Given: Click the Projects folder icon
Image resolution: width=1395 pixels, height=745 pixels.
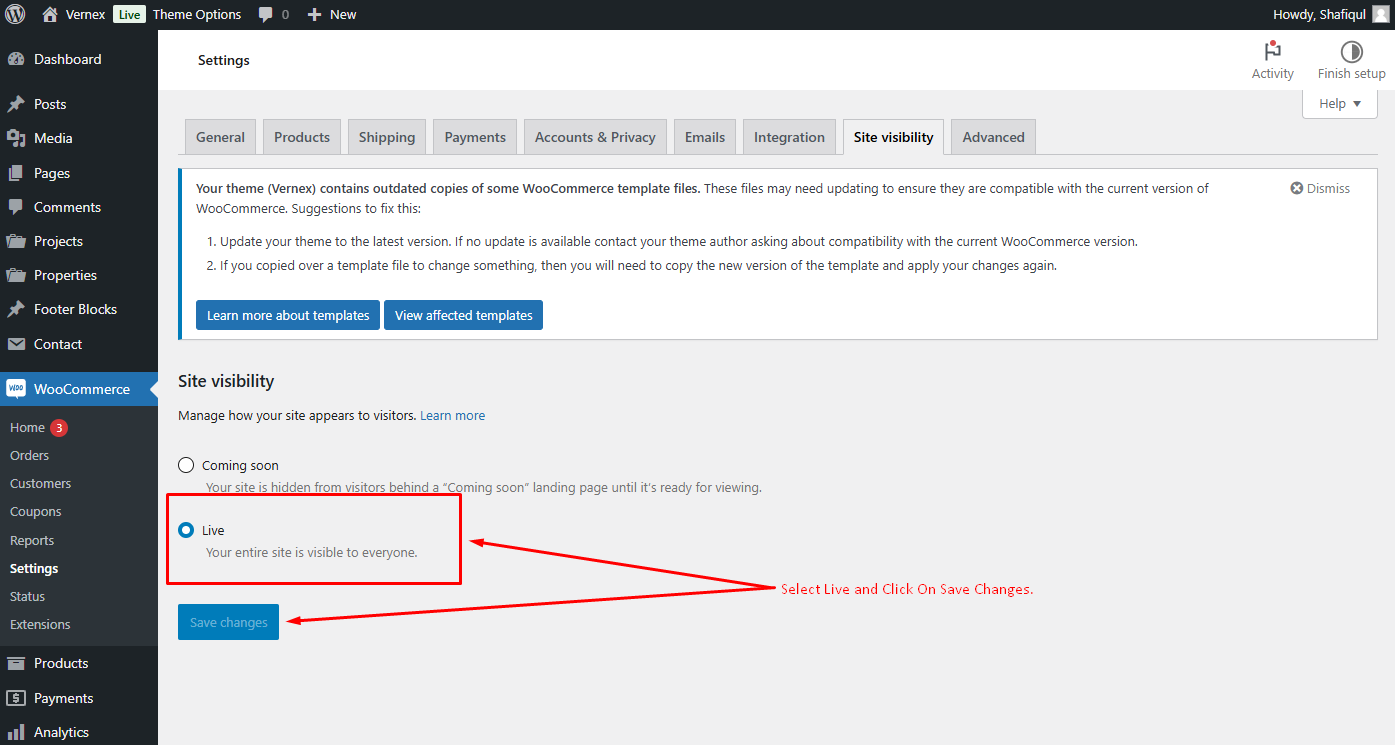Looking at the screenshot, I should coord(16,241).
